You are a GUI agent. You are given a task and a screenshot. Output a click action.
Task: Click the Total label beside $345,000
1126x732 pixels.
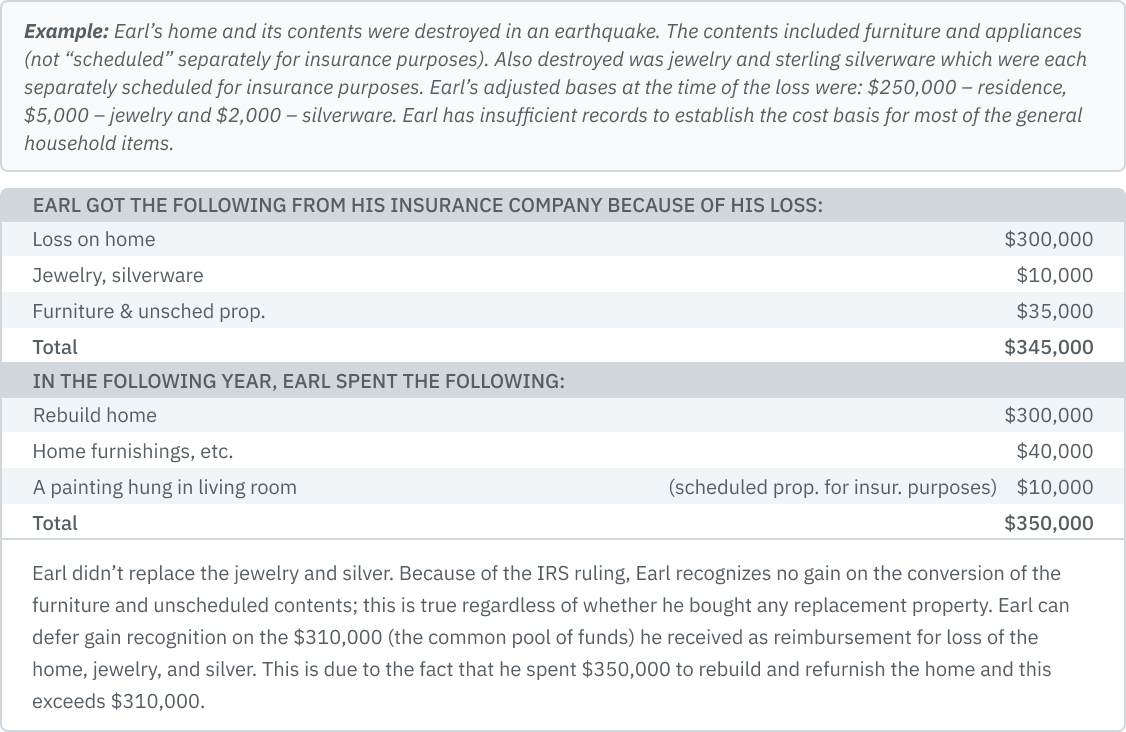tap(55, 347)
